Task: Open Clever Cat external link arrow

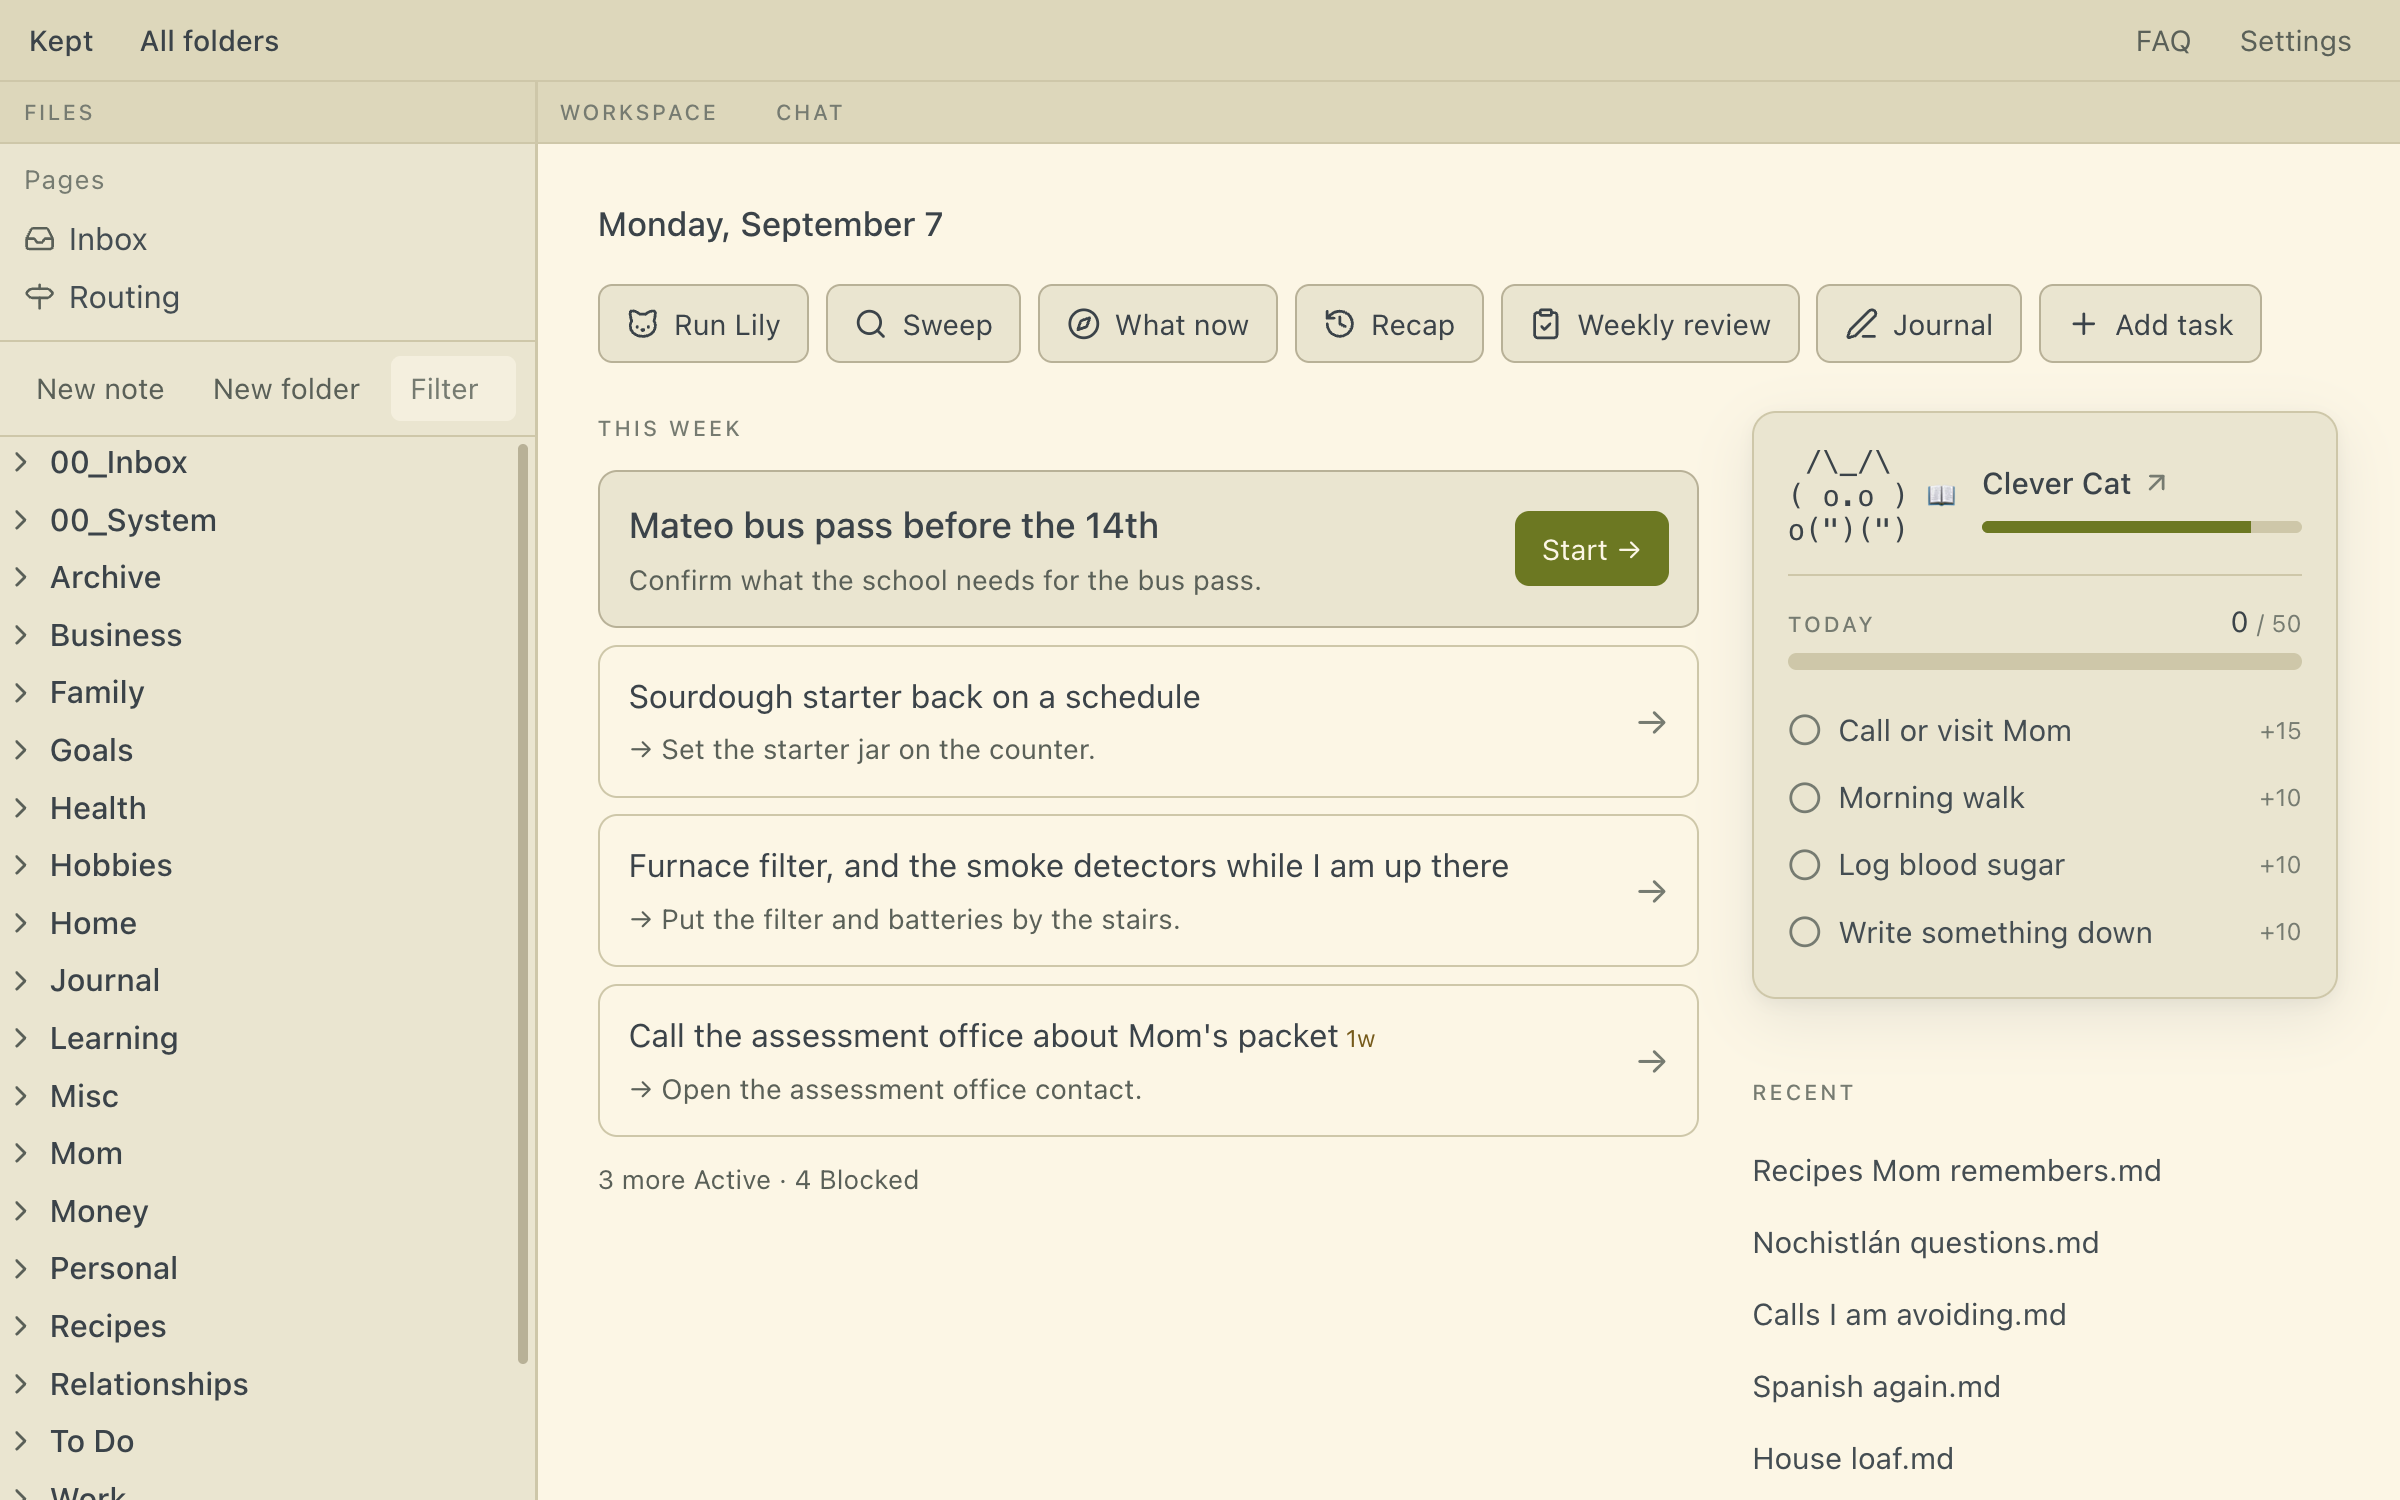Action: [2157, 483]
